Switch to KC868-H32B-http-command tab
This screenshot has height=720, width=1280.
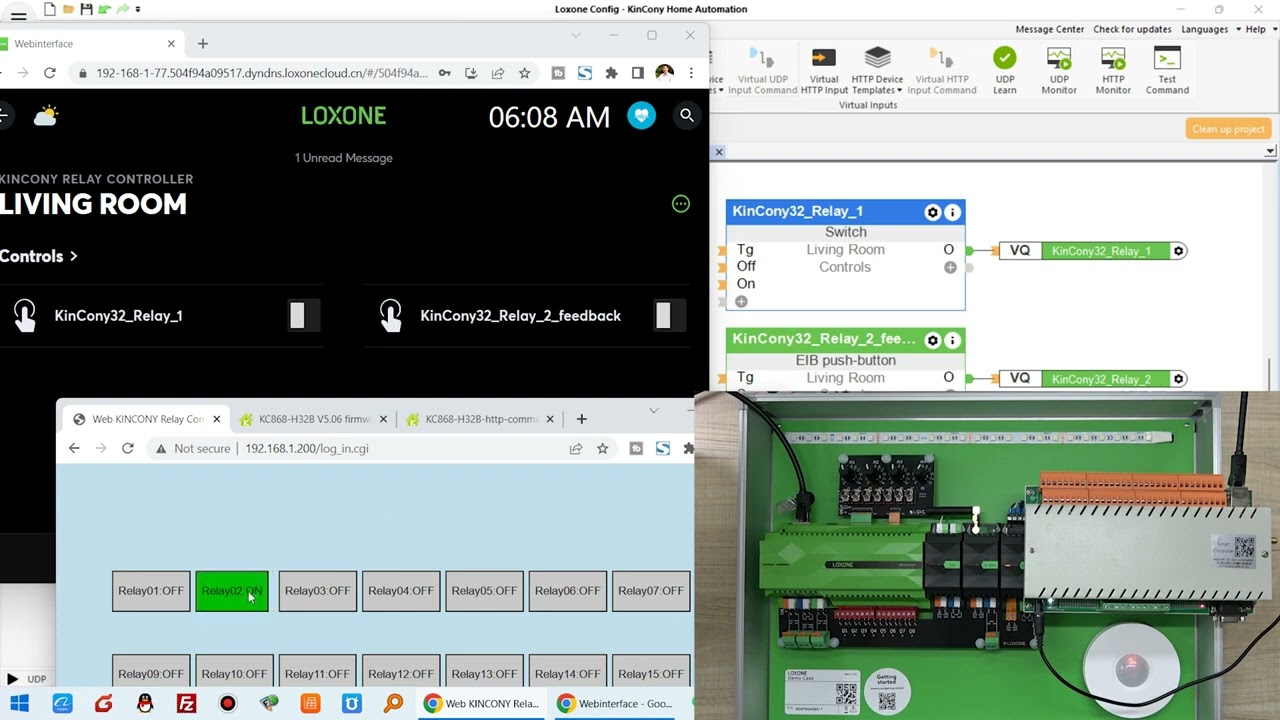tap(481, 420)
